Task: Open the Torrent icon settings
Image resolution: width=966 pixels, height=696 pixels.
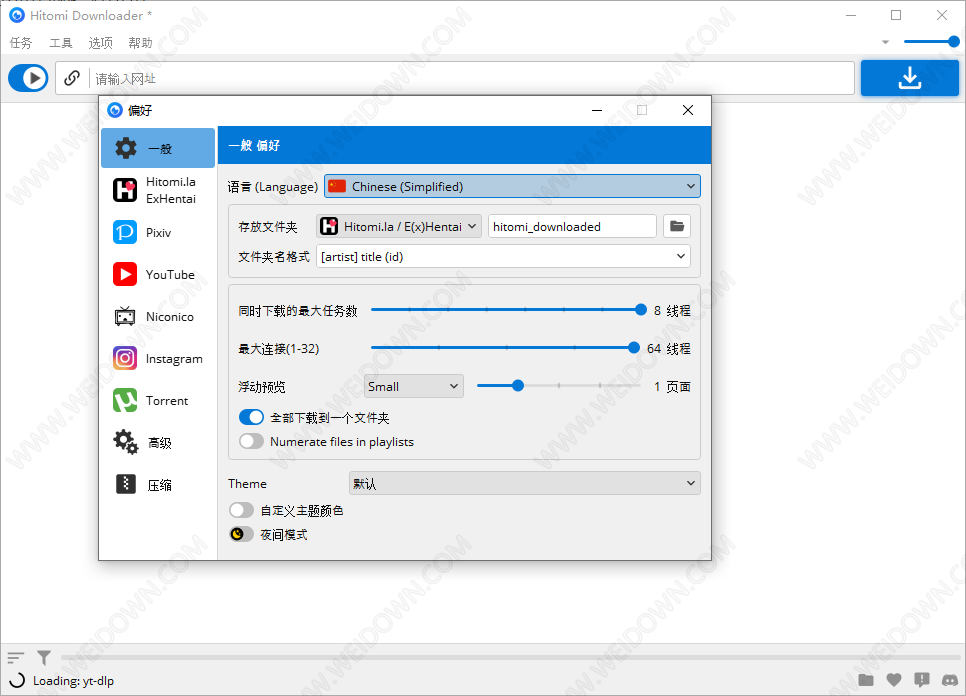Action: point(125,400)
